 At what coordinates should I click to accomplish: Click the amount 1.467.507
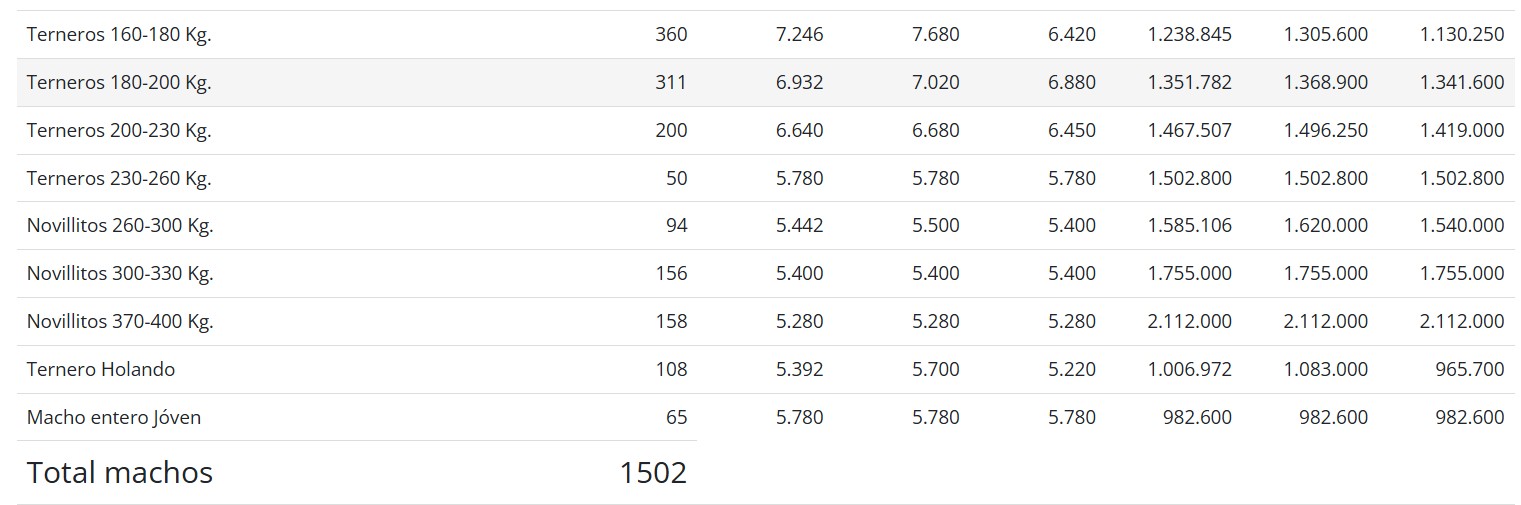pos(1189,131)
